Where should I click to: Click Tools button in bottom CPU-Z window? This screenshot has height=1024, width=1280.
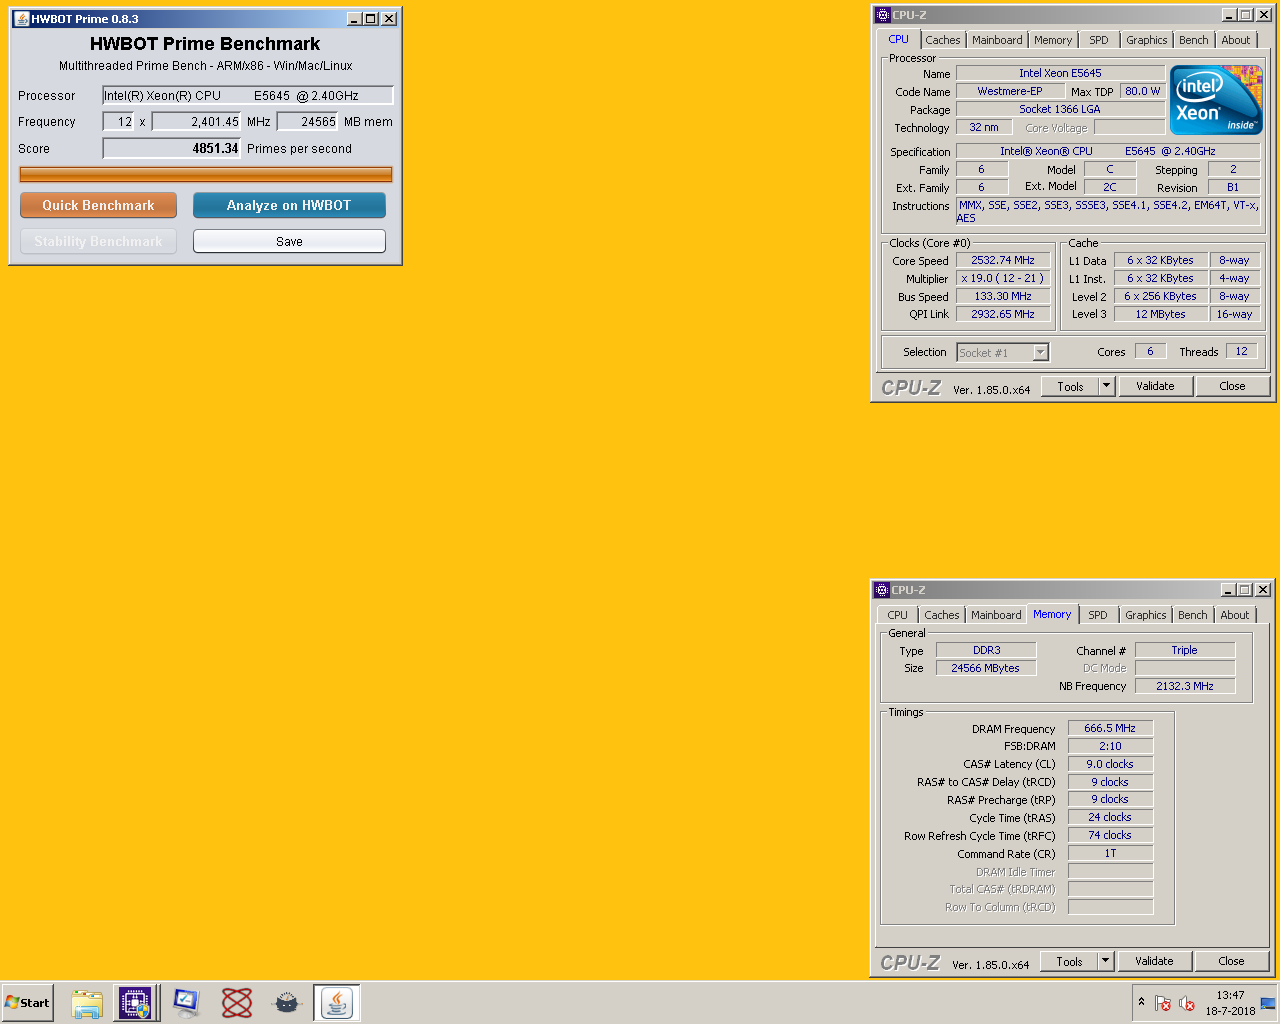point(1069,961)
